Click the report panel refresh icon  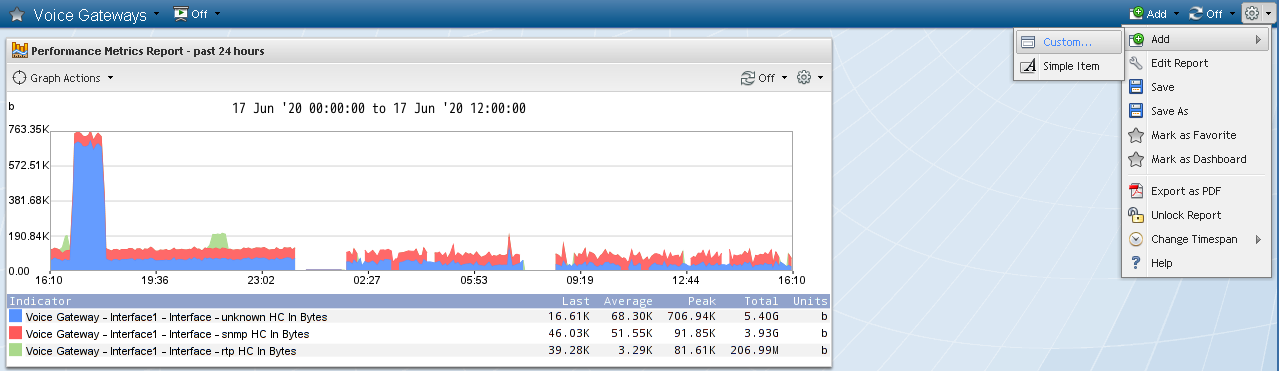(x=748, y=78)
